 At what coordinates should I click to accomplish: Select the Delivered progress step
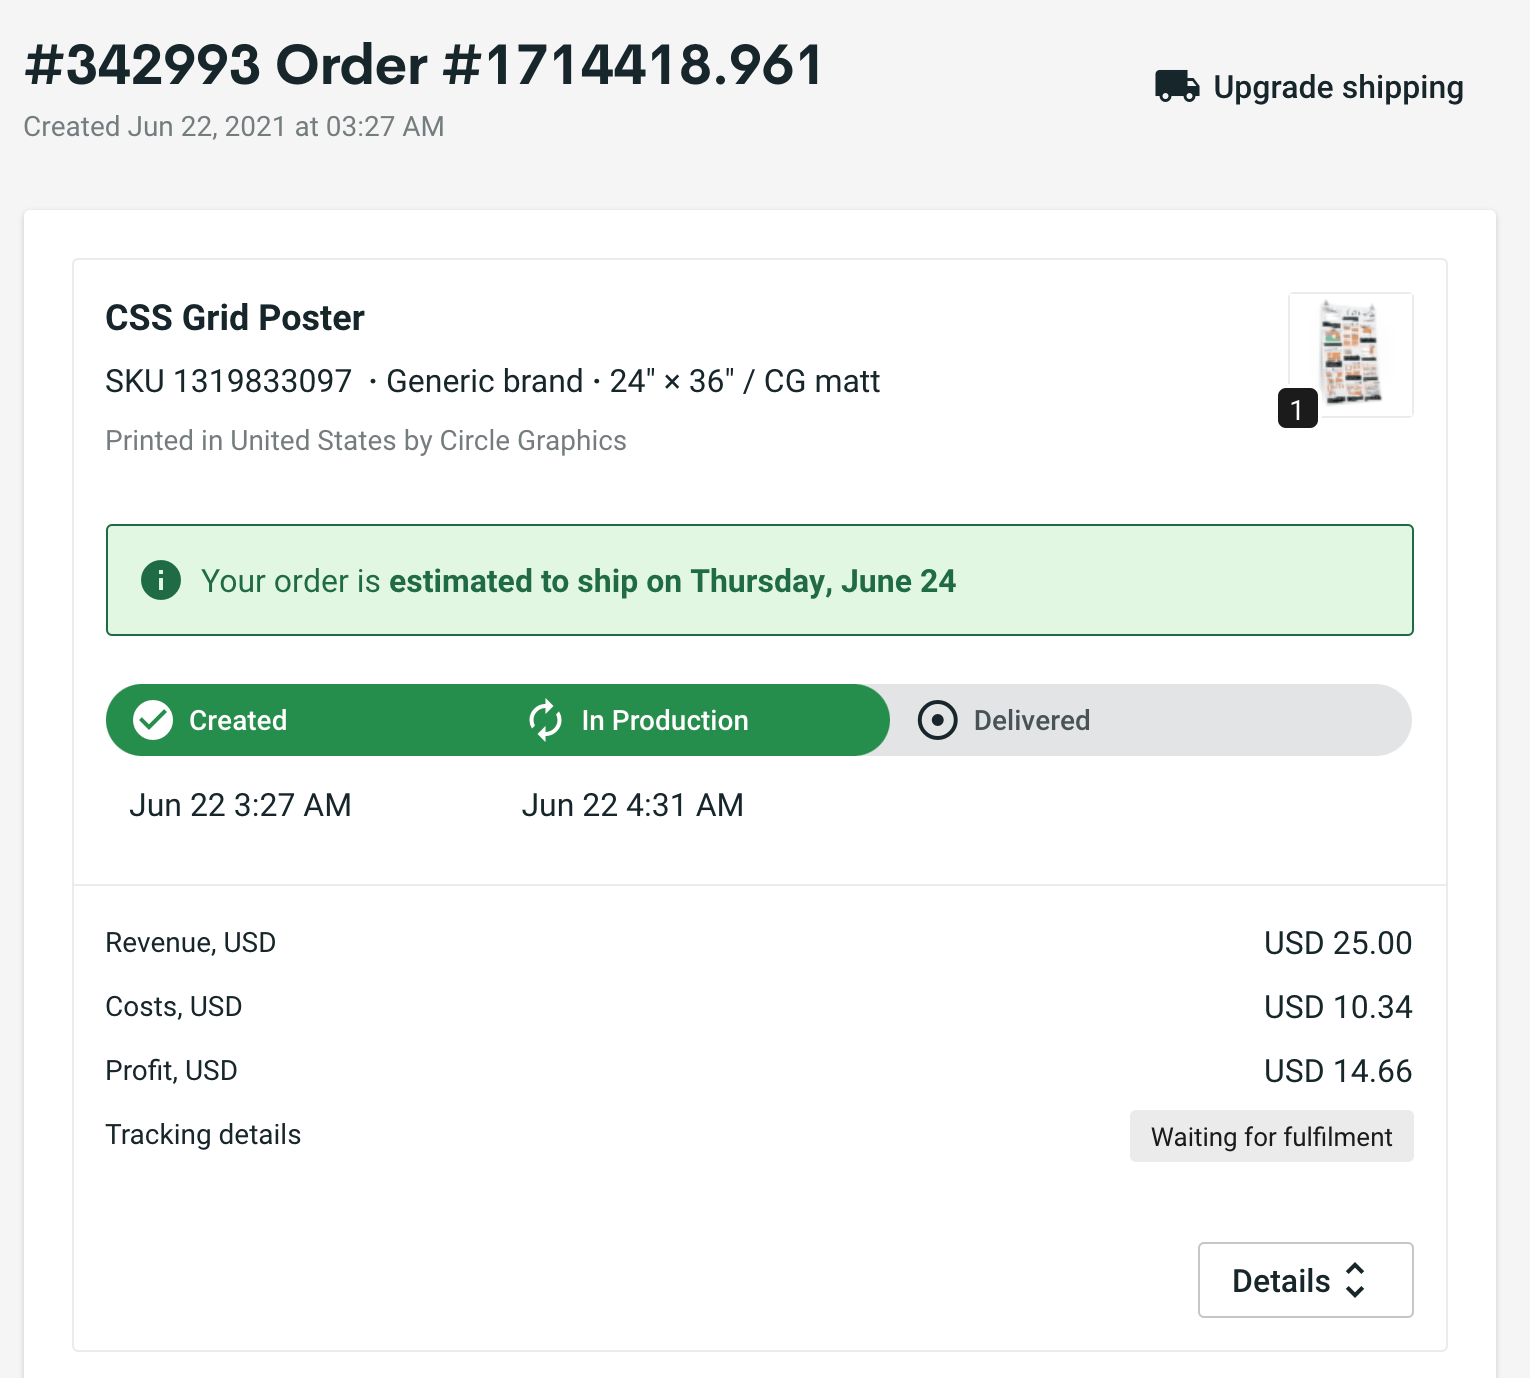click(1032, 720)
